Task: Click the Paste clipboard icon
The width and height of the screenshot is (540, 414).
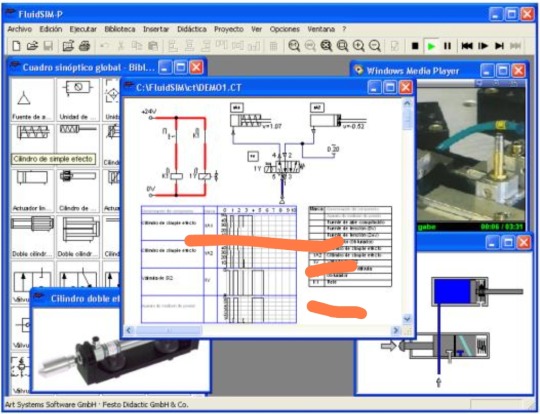Action: [x=153, y=45]
